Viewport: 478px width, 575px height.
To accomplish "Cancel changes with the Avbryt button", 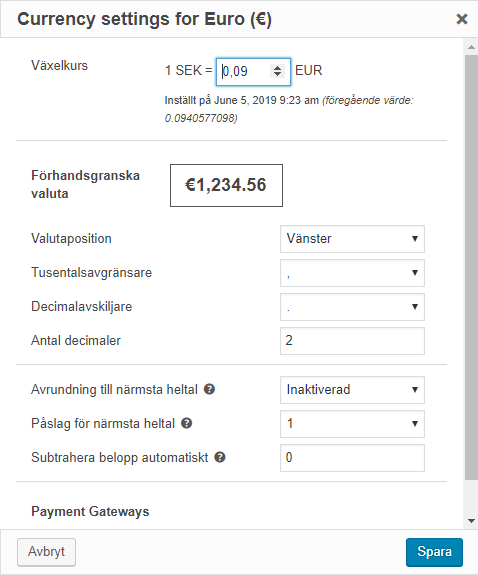I will point(46,552).
